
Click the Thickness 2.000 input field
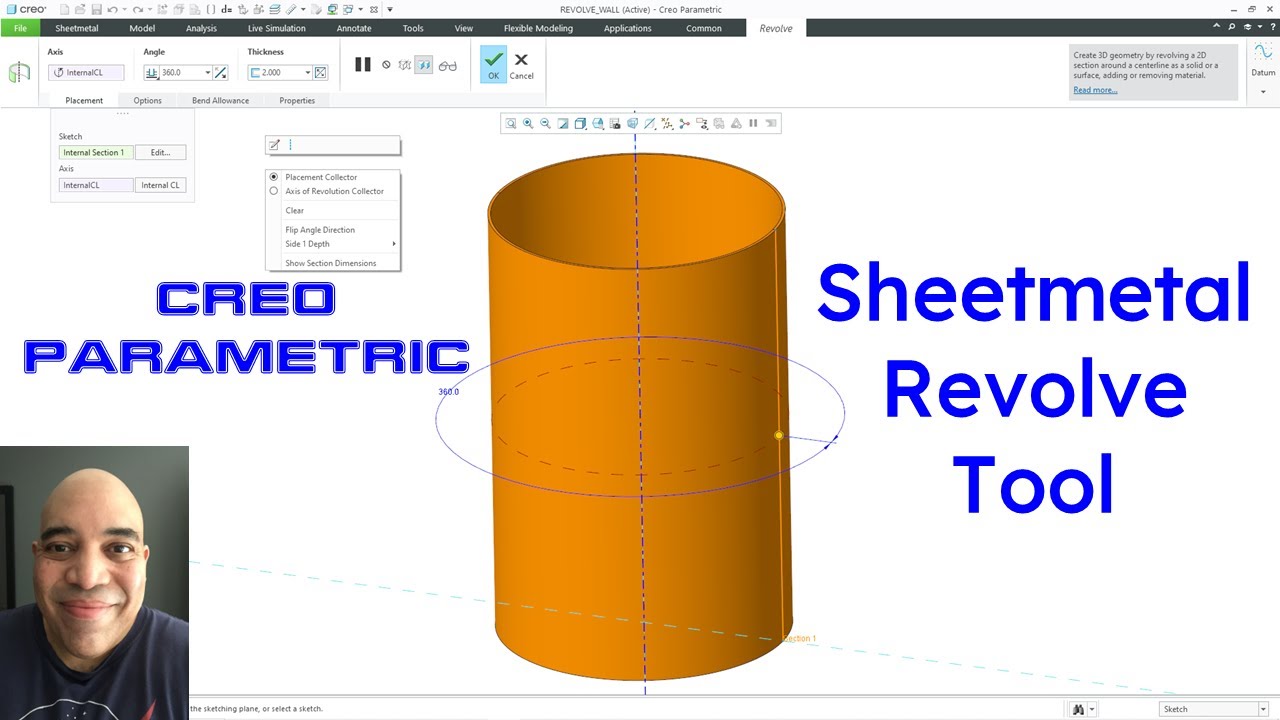(282, 72)
